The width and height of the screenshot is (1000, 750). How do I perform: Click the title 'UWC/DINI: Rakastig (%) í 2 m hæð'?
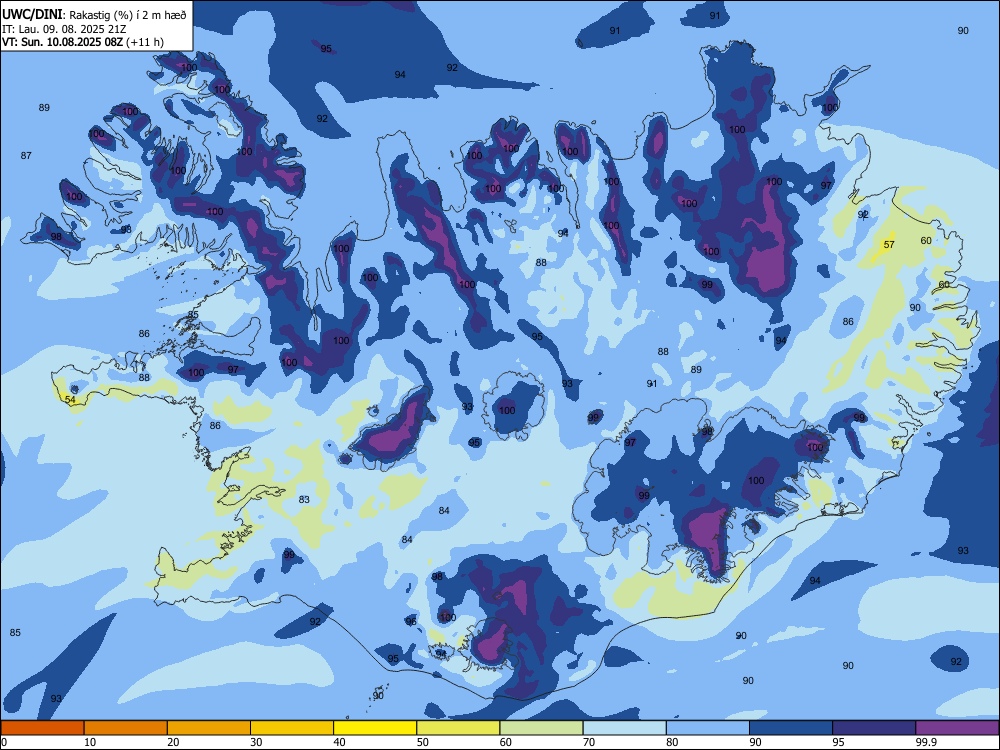tap(94, 14)
